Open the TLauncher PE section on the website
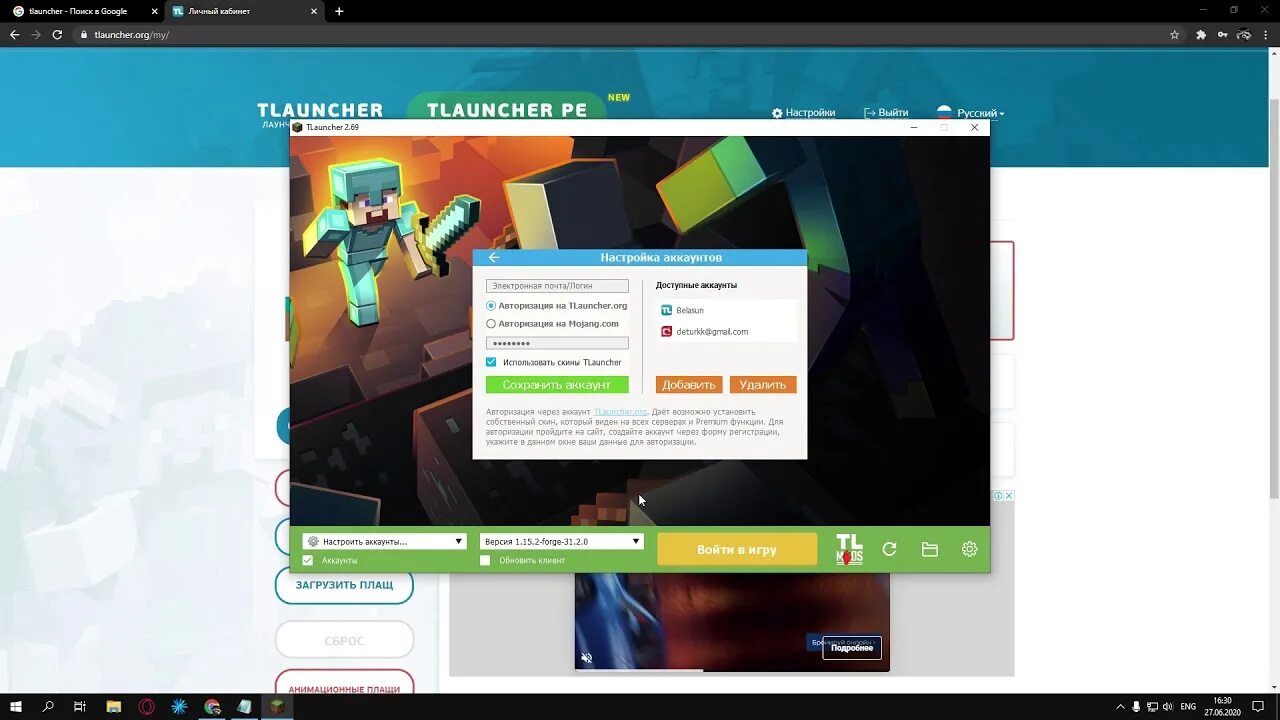This screenshot has height=720, width=1280. [506, 109]
